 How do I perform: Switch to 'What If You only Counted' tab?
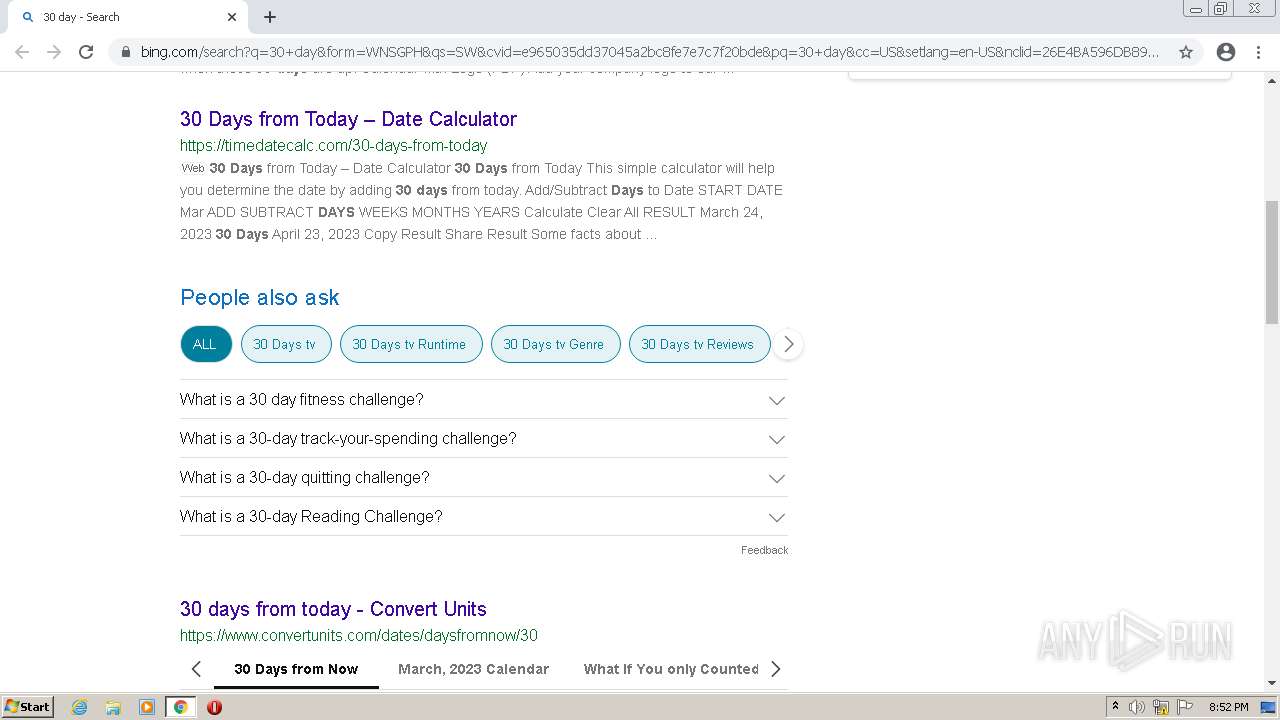pyautogui.click(x=671, y=669)
